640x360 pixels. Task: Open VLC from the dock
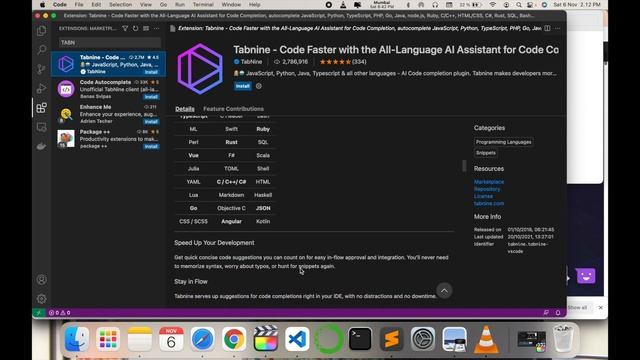point(486,339)
